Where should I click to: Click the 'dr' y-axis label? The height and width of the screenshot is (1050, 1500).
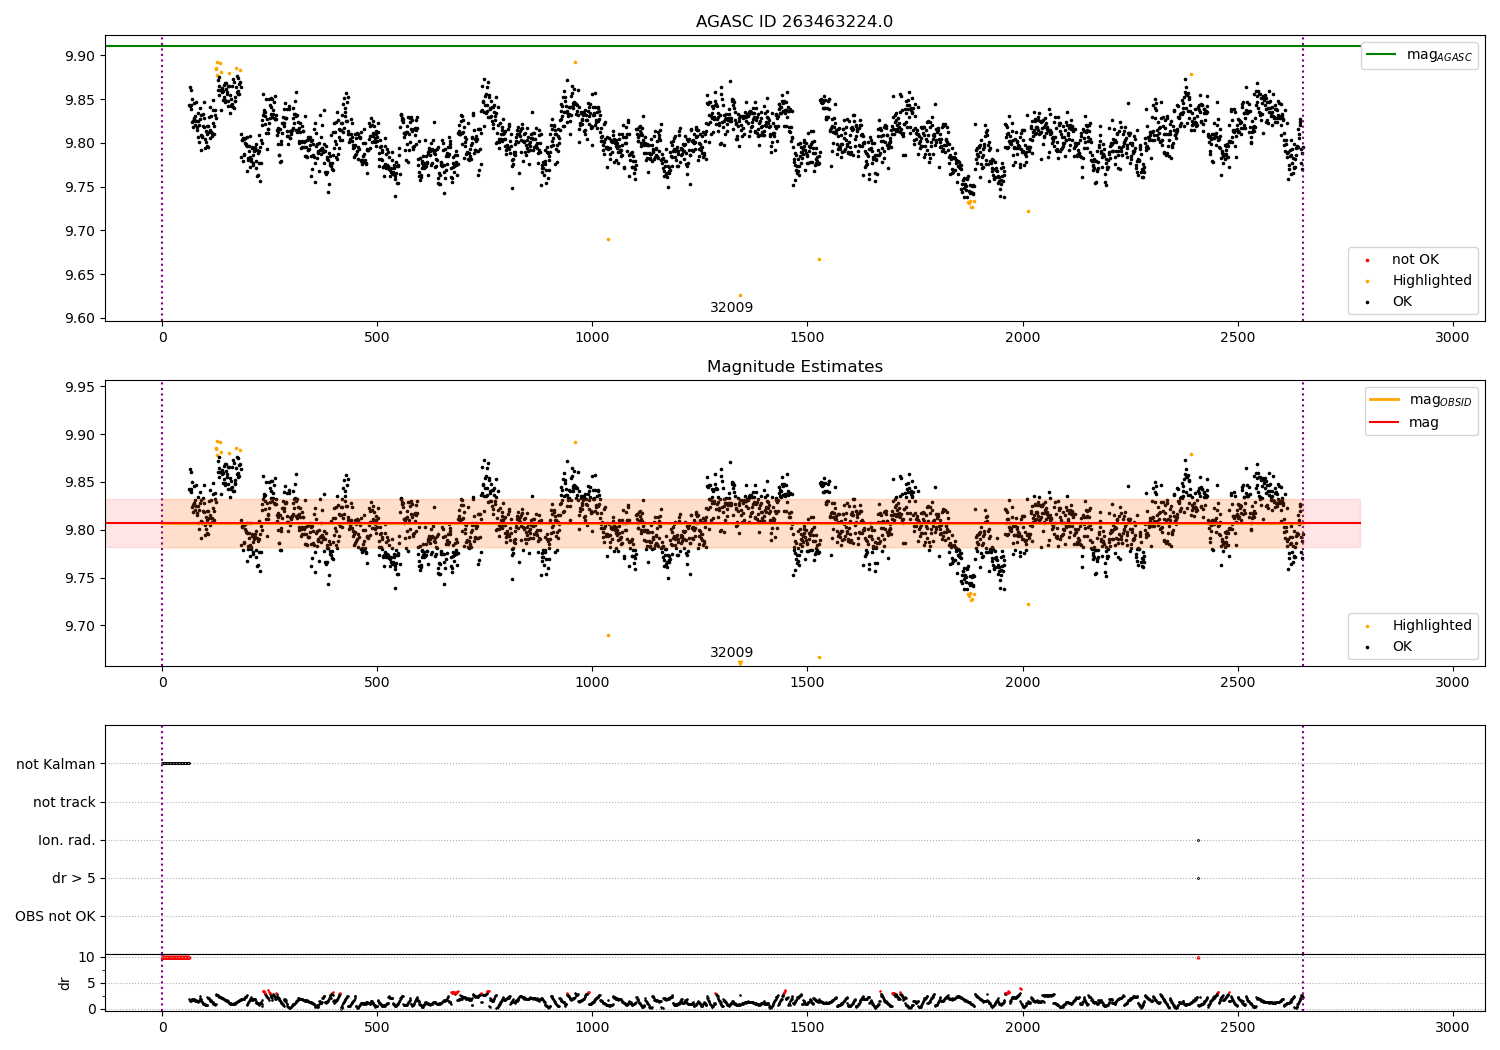point(65,983)
